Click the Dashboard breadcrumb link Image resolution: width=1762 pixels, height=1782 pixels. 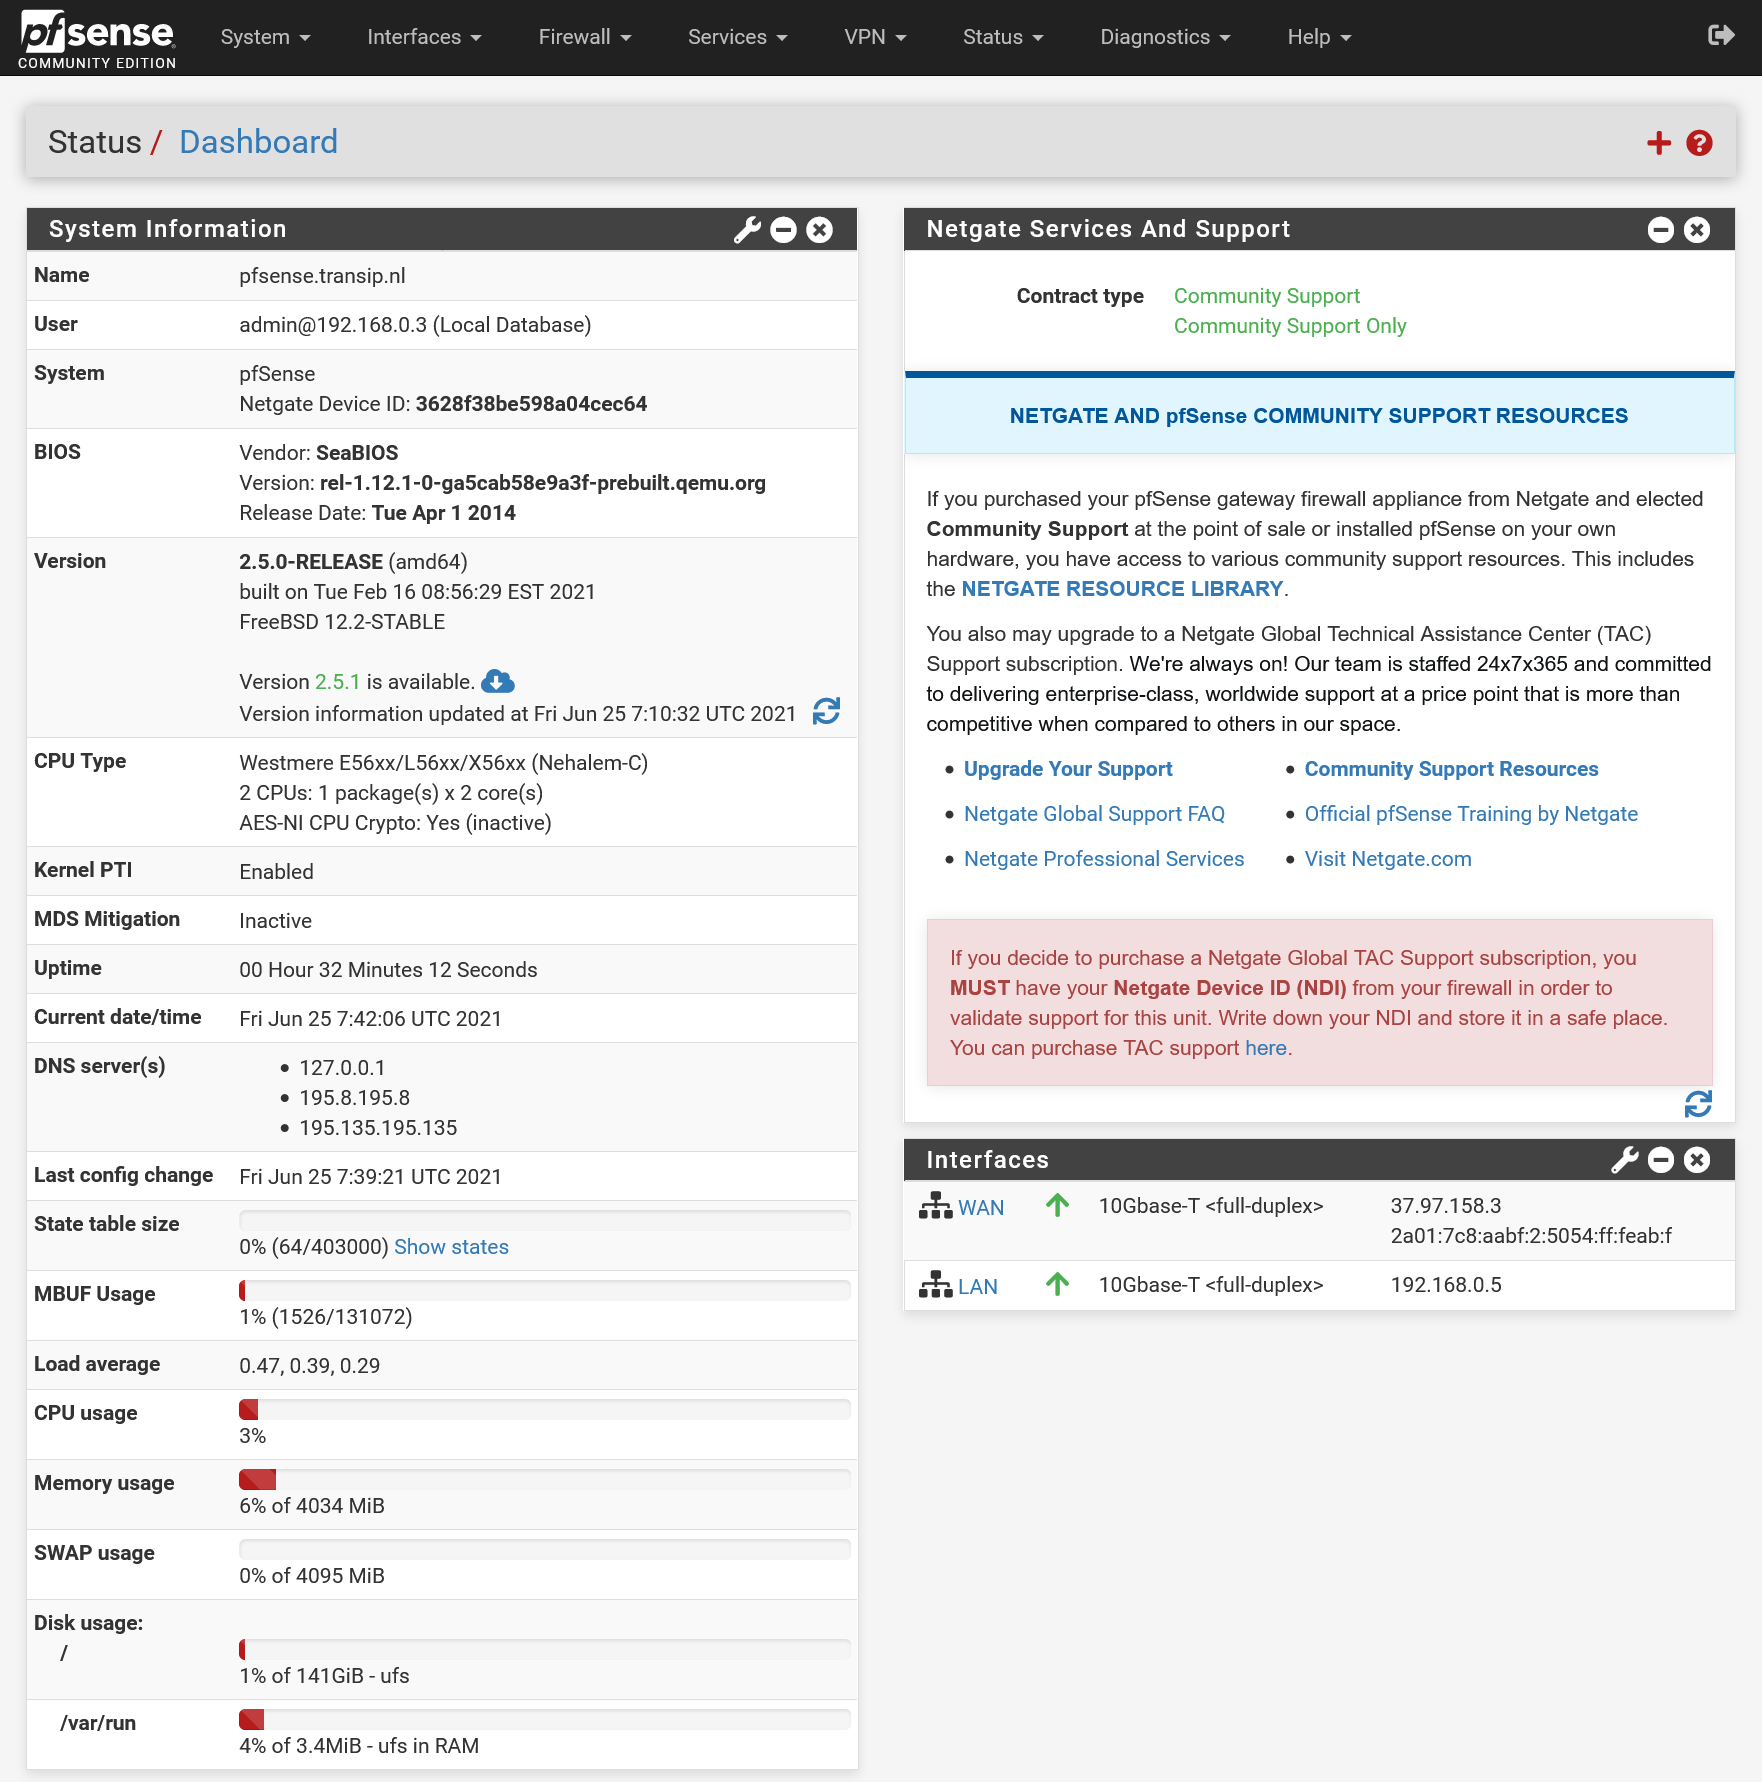click(x=258, y=142)
